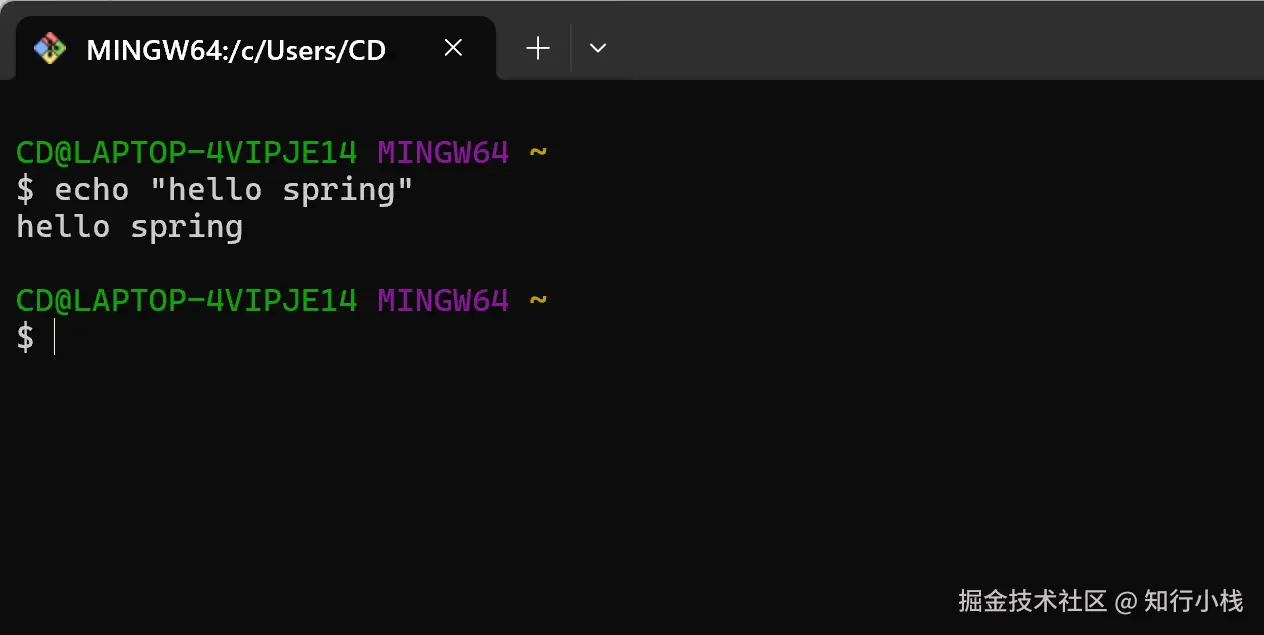1264x635 pixels.
Task: Click the dollar sign before the echo command
Action: click(x=25, y=190)
